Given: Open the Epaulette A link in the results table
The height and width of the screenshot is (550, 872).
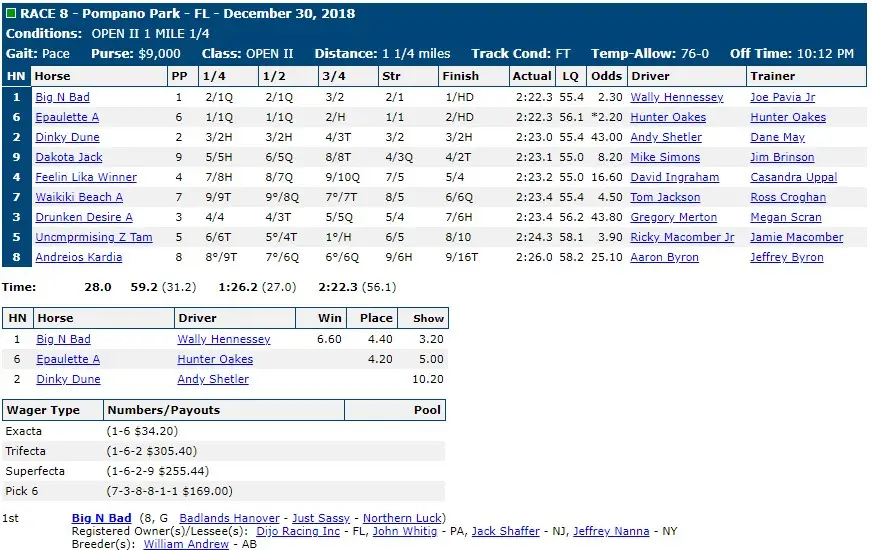Looking at the screenshot, I should [67, 117].
